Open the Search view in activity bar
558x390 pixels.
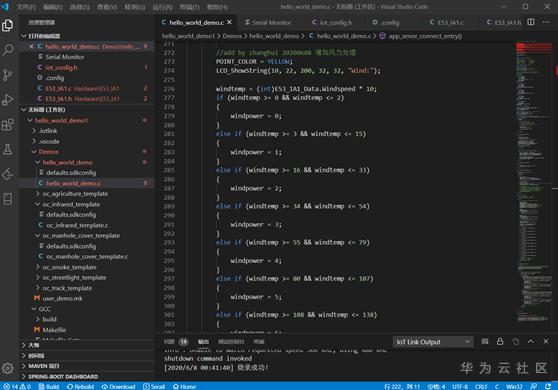tap(8, 50)
